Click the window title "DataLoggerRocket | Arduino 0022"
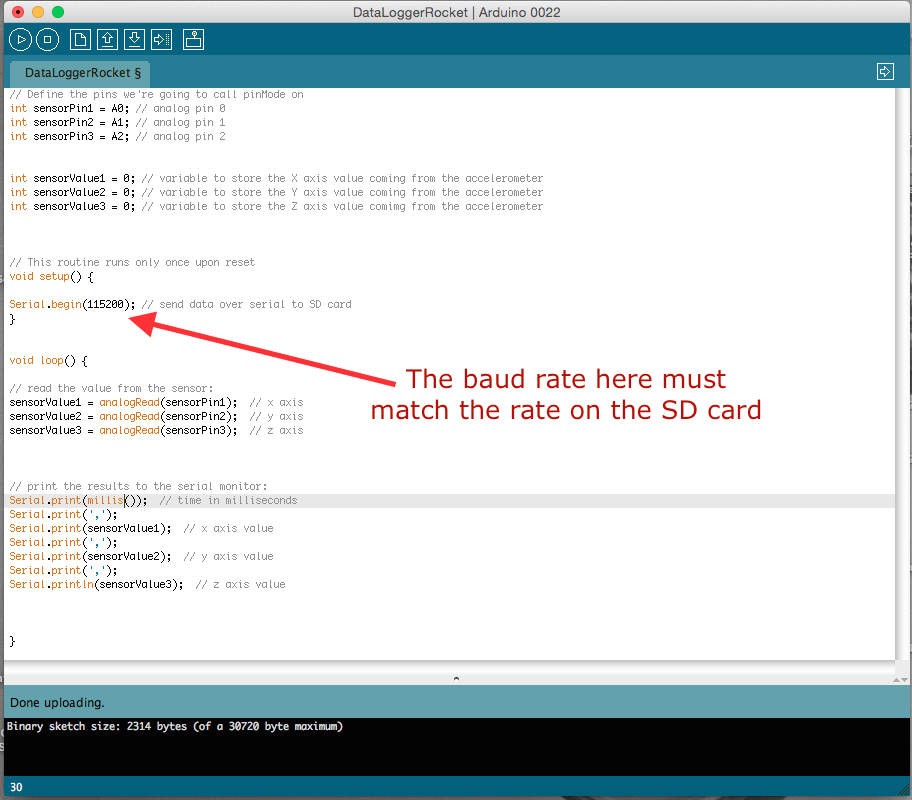Image resolution: width=912 pixels, height=800 pixels. [x=457, y=12]
